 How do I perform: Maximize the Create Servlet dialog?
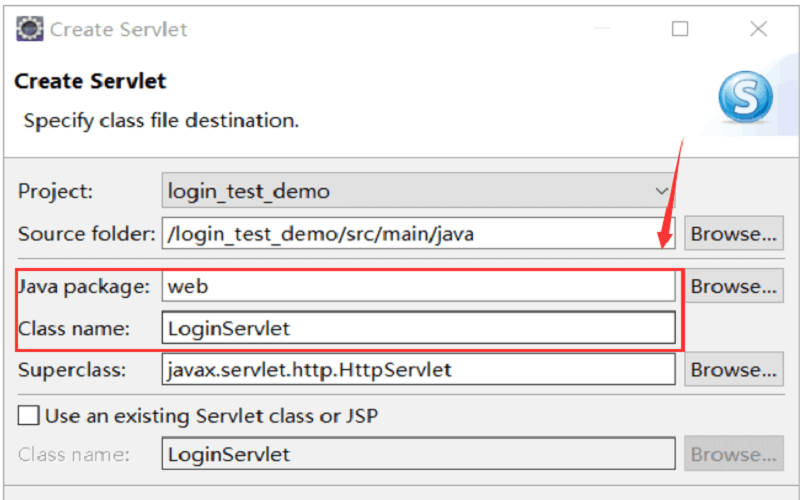tap(680, 29)
